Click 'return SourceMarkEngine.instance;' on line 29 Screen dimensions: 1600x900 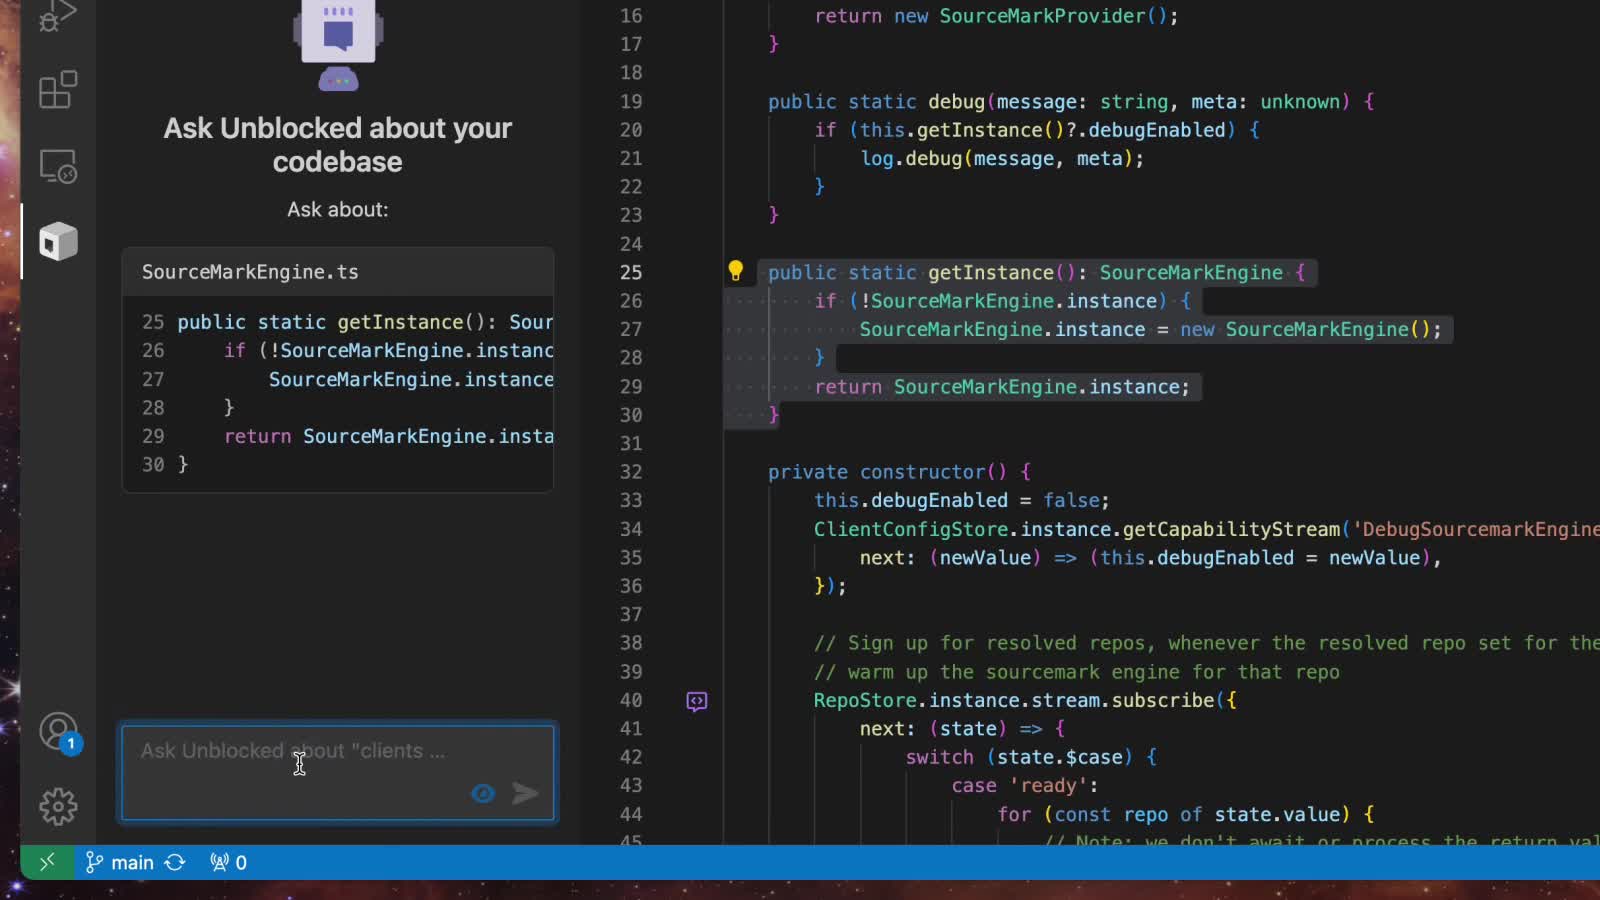click(x=1002, y=387)
